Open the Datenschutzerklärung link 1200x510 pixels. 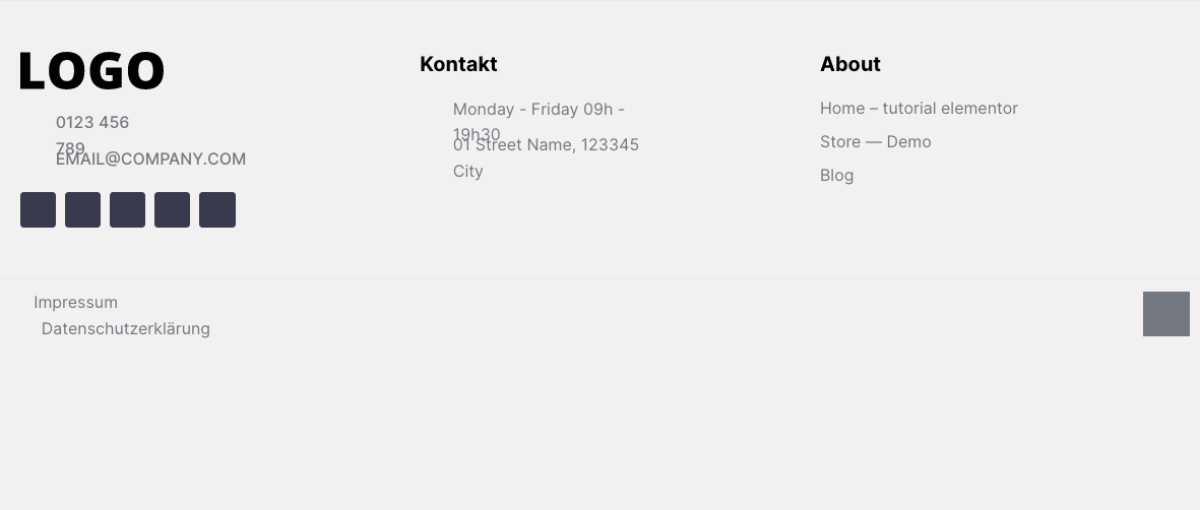pos(126,328)
